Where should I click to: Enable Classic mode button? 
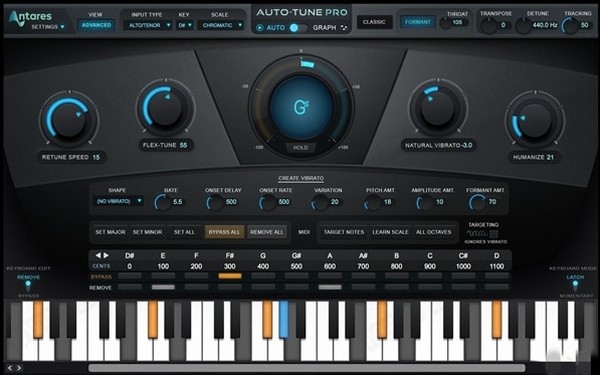pos(374,22)
